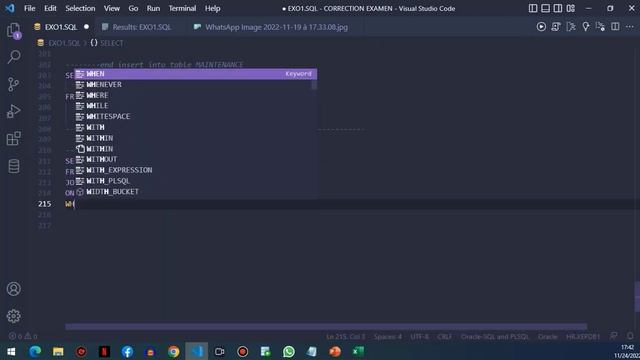Open the Extensions view

click(x=13, y=139)
